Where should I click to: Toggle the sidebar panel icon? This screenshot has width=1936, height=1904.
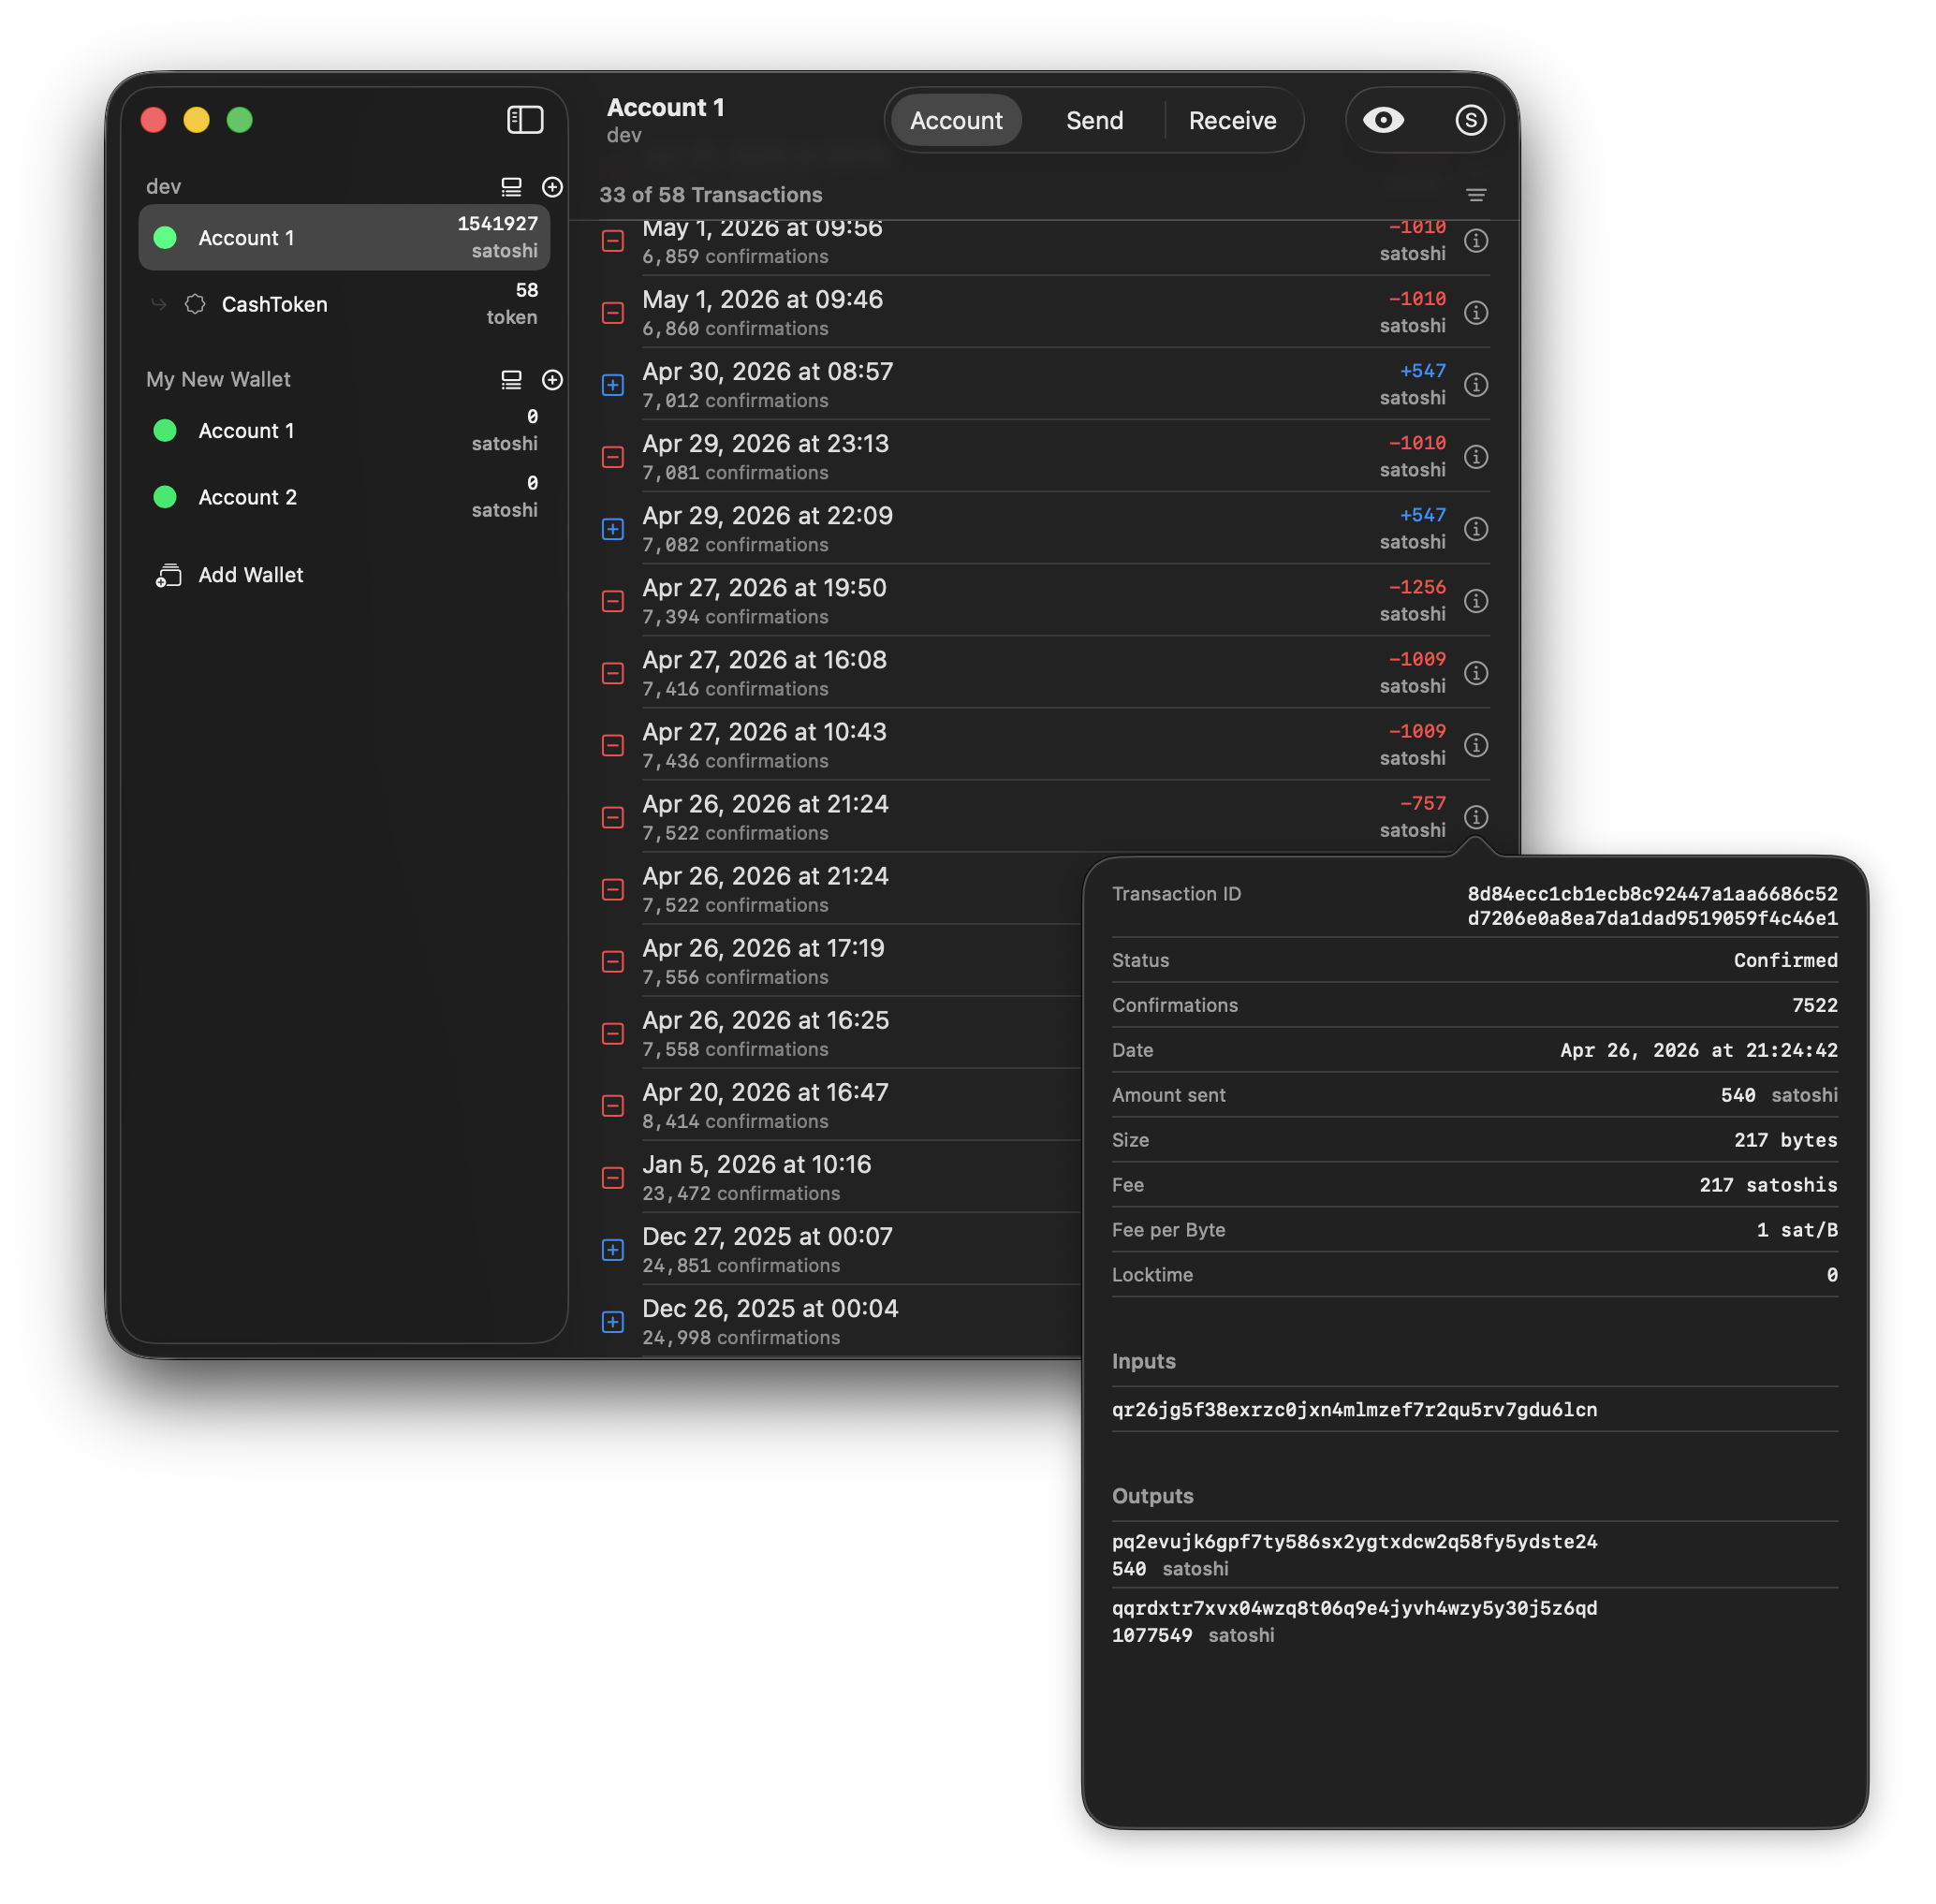[525, 120]
